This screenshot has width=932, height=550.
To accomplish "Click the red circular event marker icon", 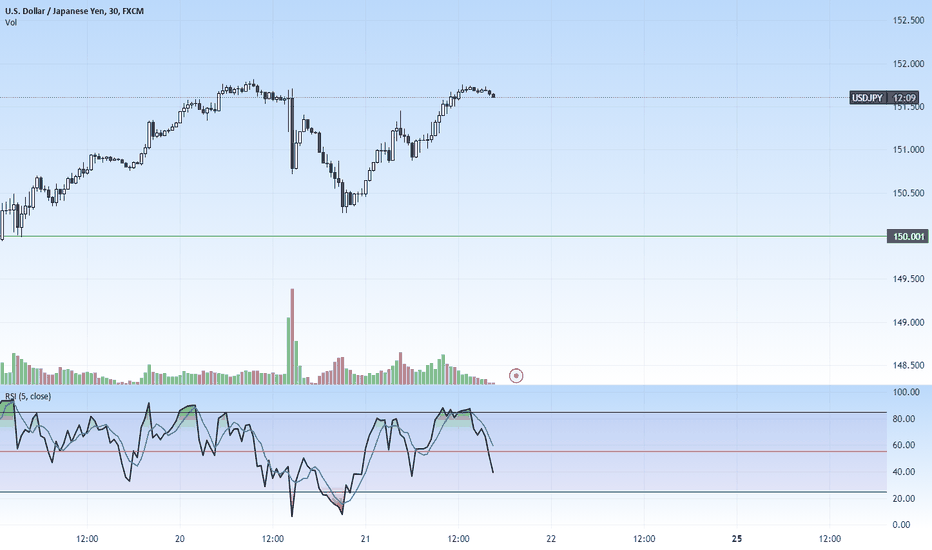I will click(x=516, y=376).
